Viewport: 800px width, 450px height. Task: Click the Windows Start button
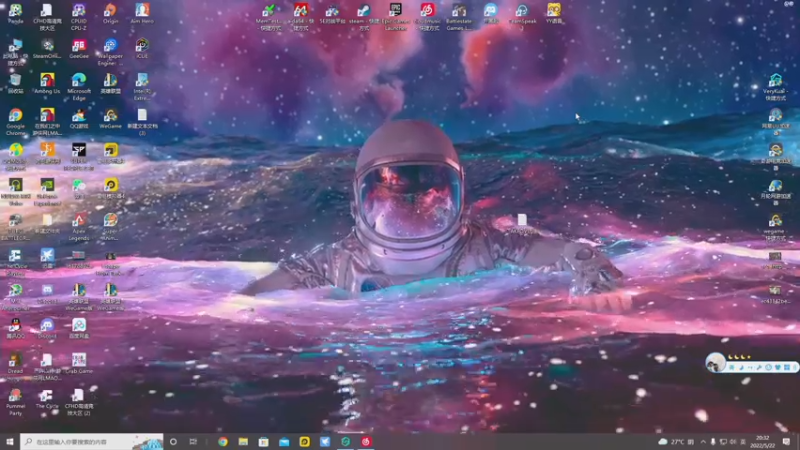click(10, 441)
